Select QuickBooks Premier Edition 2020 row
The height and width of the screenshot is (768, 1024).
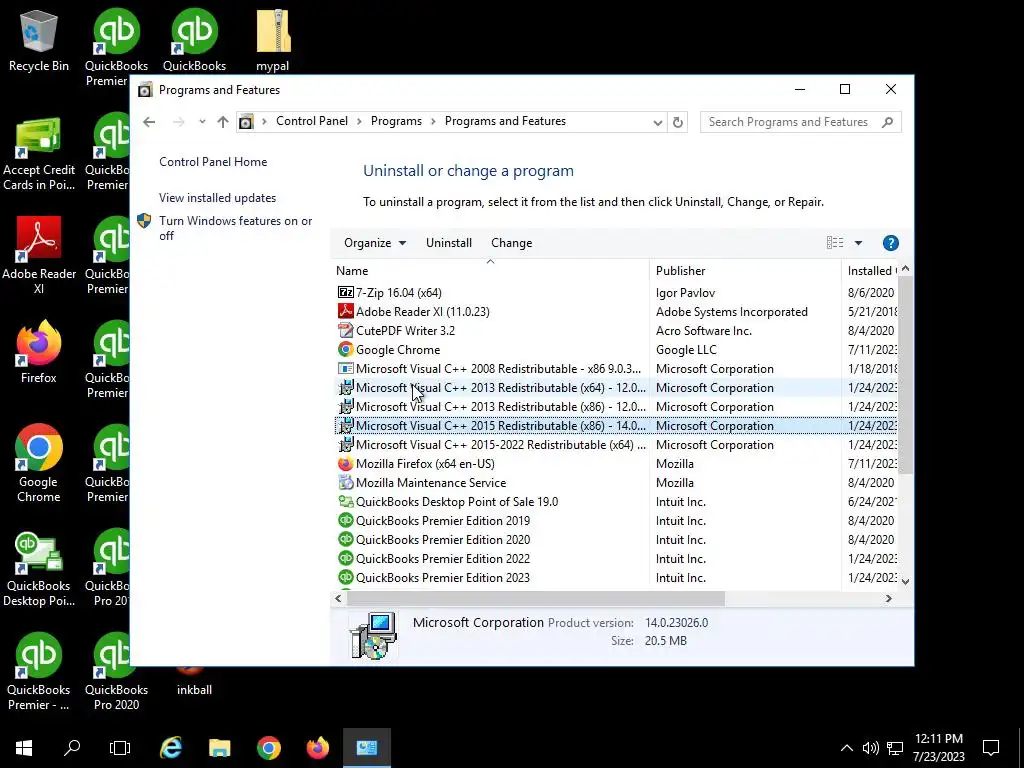(x=615, y=539)
